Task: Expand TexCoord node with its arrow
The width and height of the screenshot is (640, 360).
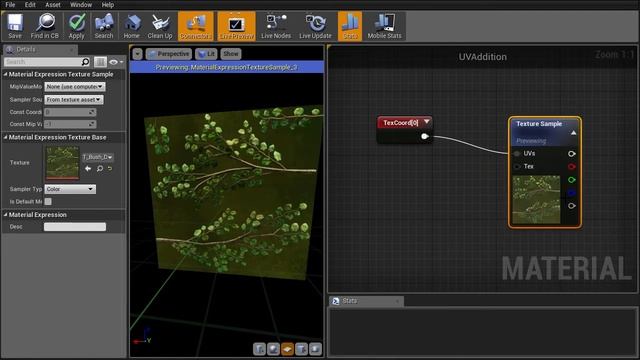Action: point(427,122)
